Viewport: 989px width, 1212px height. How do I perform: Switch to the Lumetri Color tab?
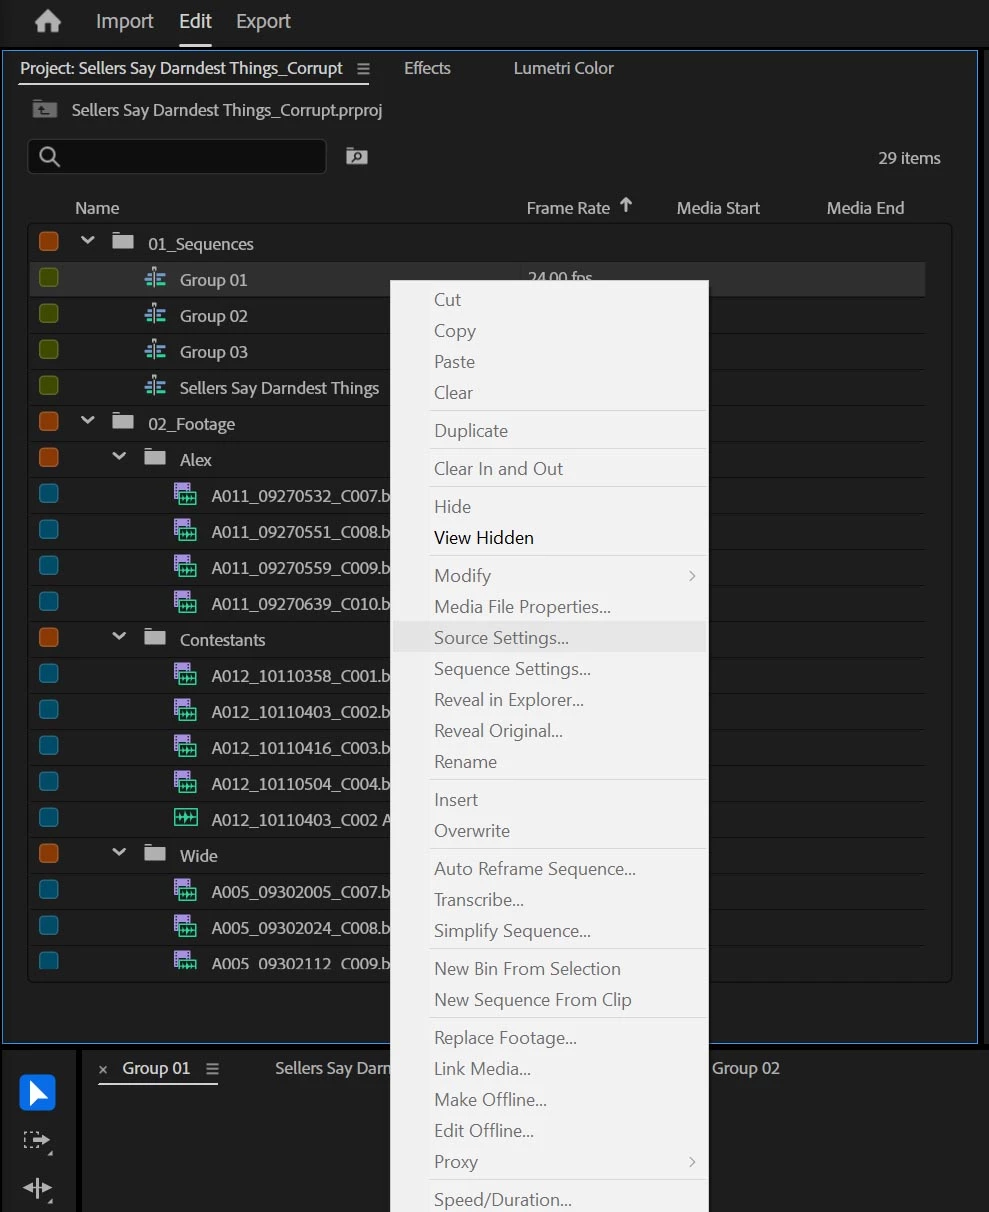click(563, 68)
